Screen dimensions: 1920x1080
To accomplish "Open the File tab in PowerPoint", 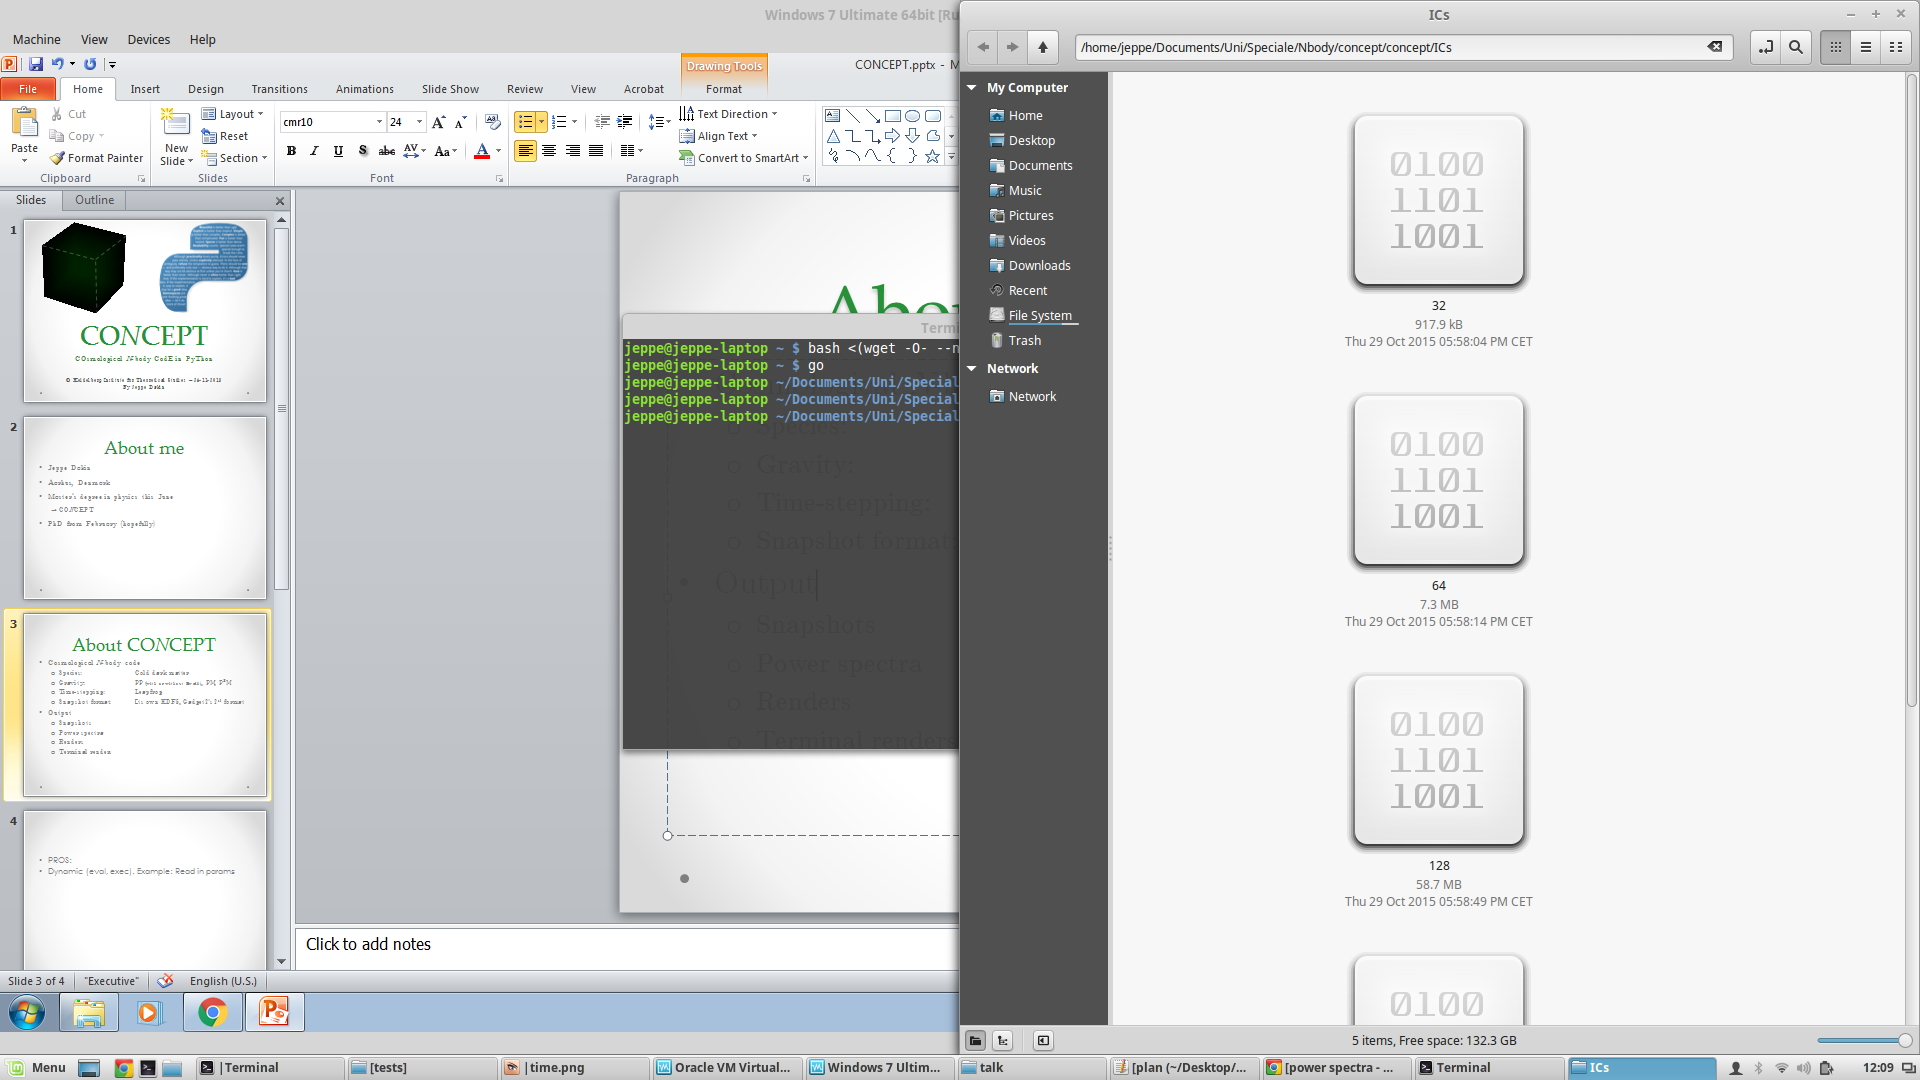I will click(x=28, y=89).
